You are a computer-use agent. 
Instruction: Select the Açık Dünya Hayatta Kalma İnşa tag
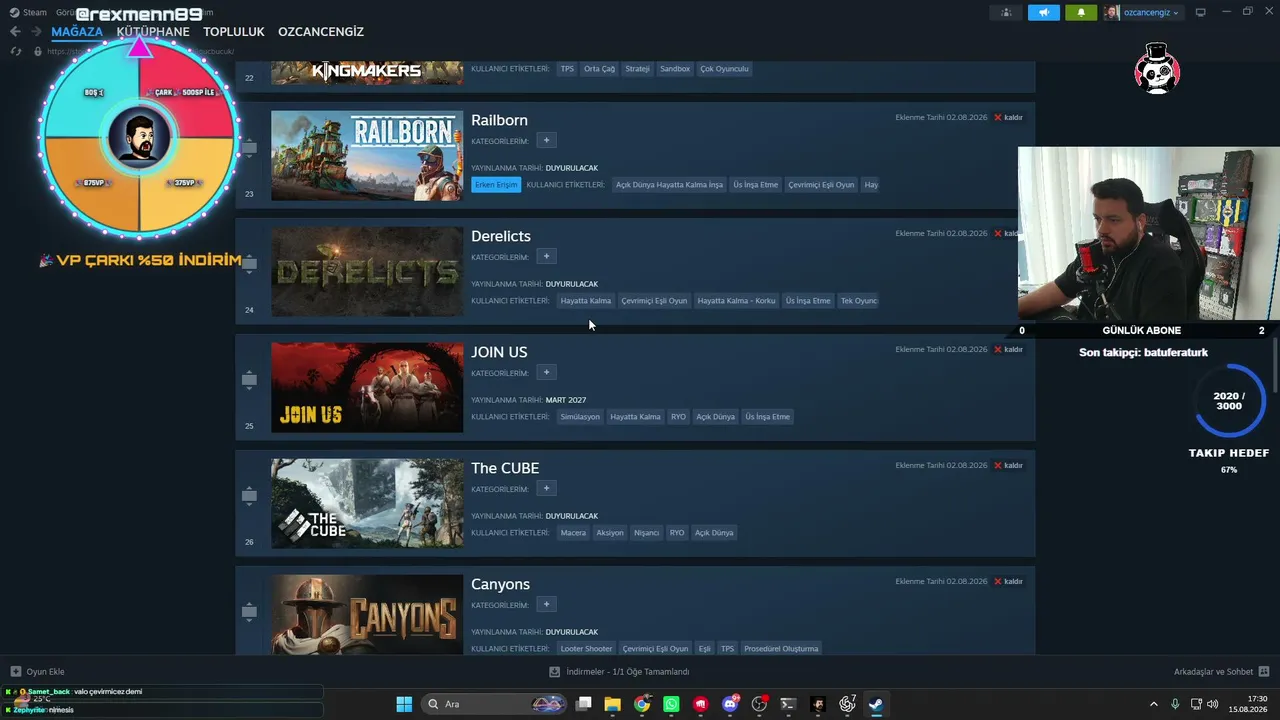[x=669, y=185]
